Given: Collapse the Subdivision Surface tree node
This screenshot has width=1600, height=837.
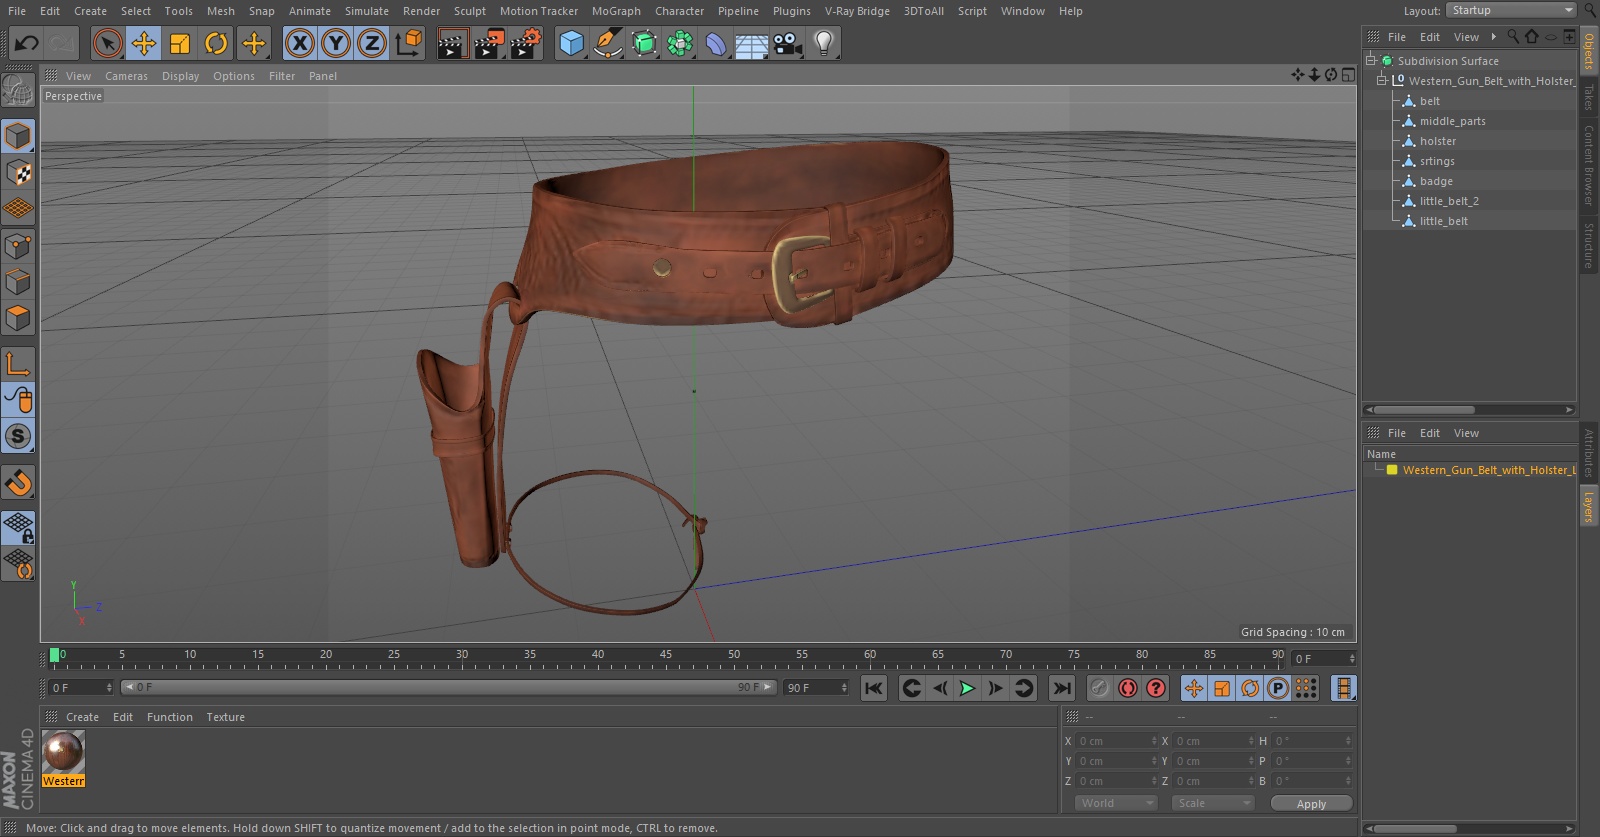Looking at the screenshot, I should tap(1371, 60).
